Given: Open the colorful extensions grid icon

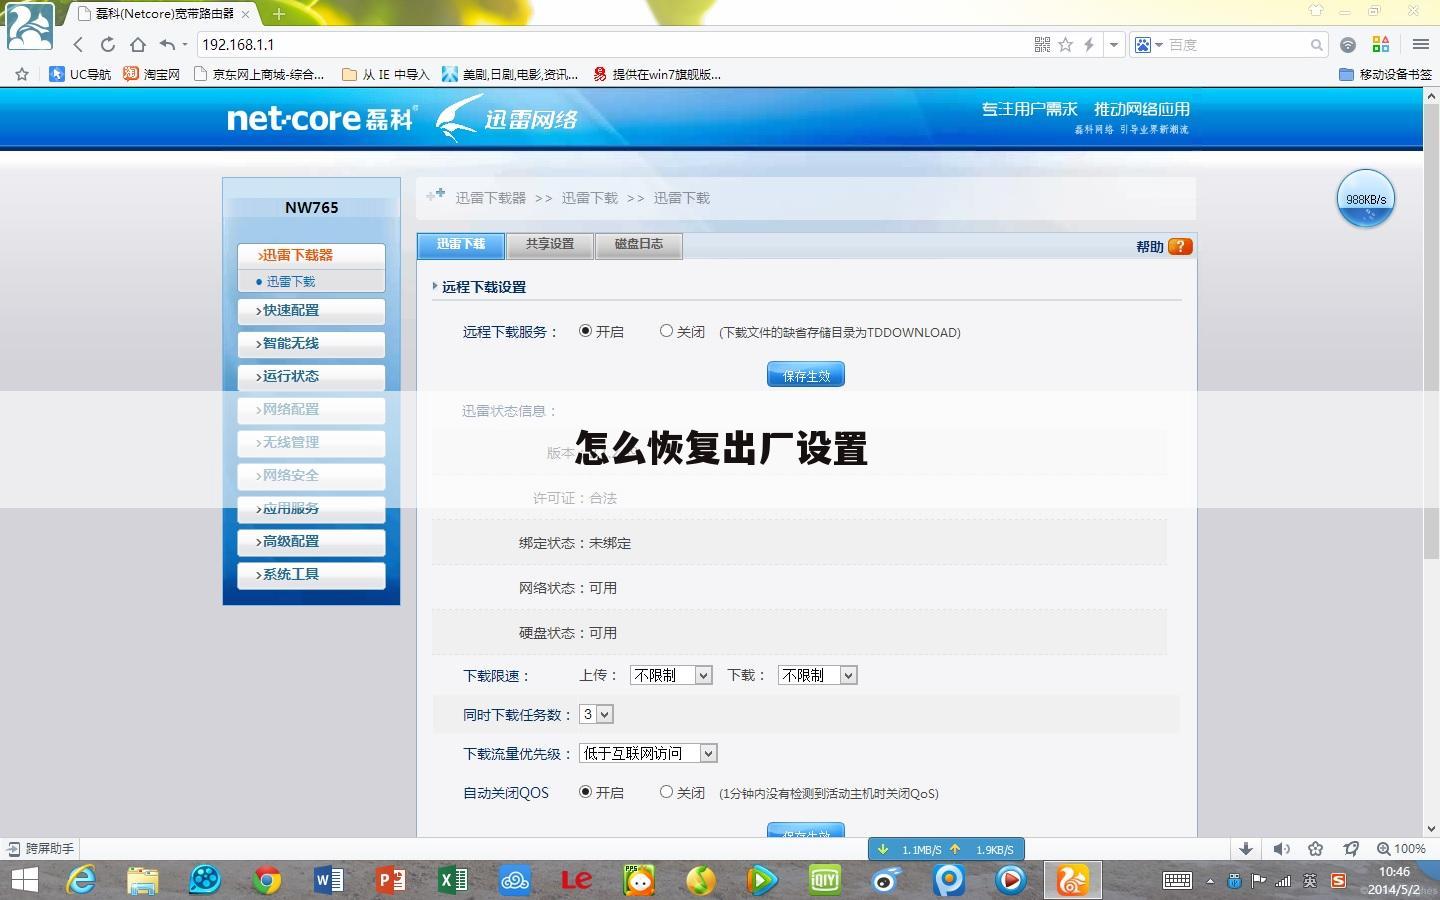Looking at the screenshot, I should (1381, 44).
